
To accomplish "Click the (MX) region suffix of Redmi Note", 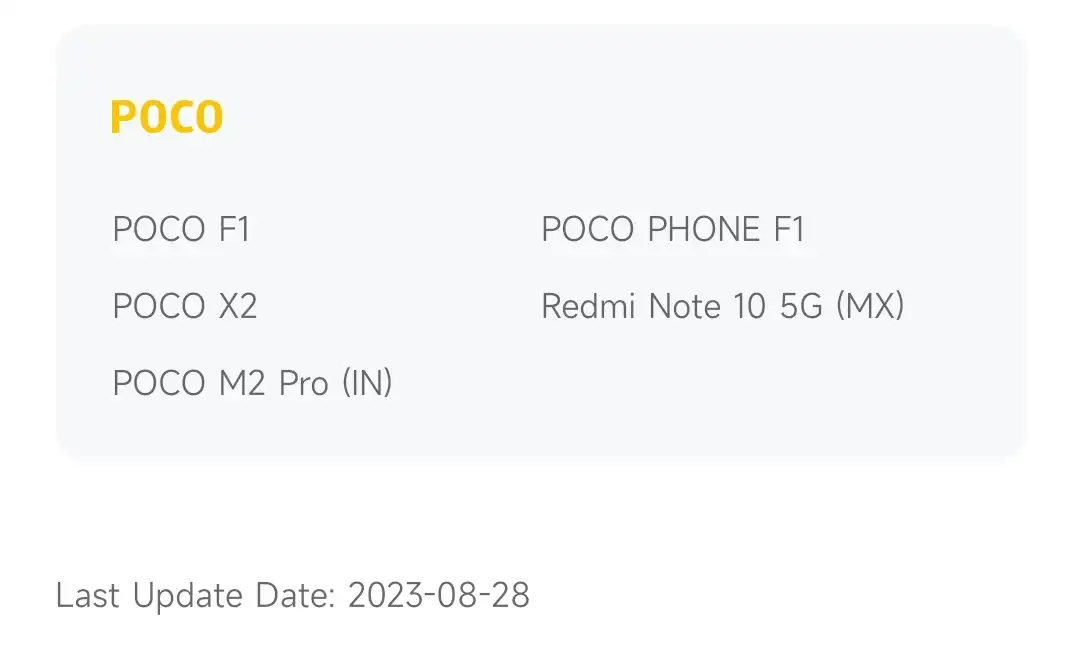I will click(x=870, y=306).
